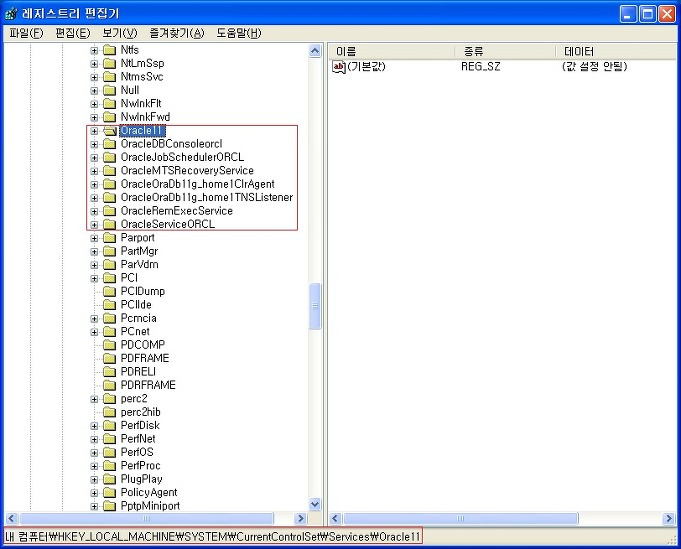Click the open Oracle11 folder icon

point(110,131)
